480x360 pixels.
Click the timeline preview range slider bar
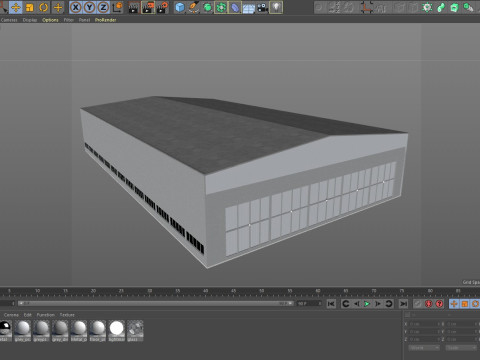[x=156, y=303]
